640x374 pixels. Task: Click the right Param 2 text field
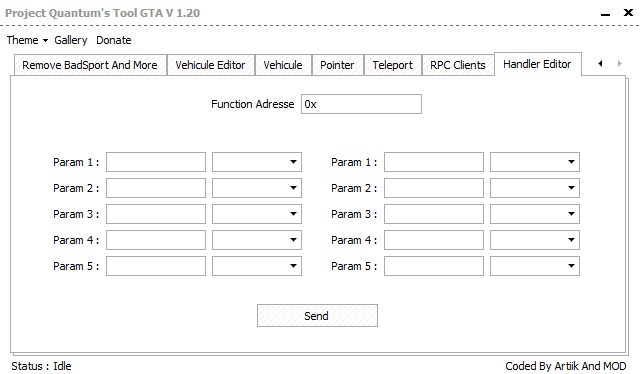tap(434, 188)
